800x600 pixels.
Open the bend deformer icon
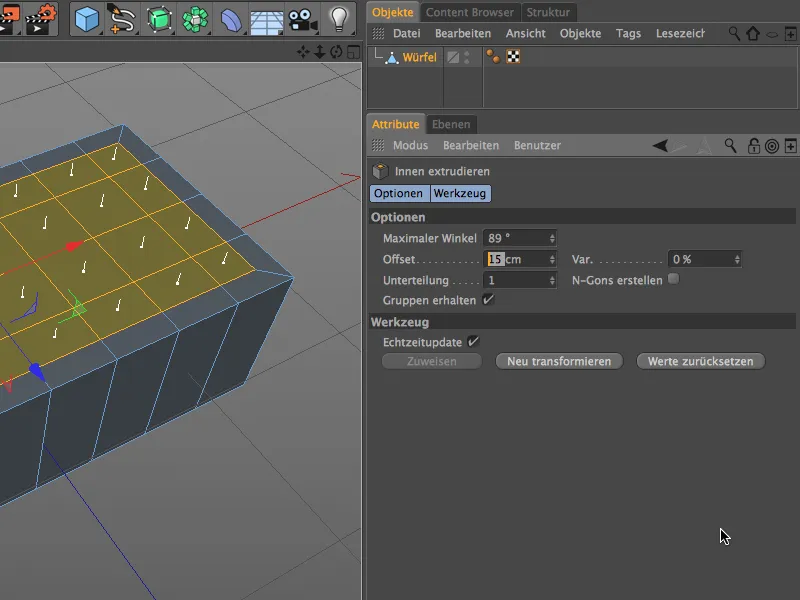231,20
